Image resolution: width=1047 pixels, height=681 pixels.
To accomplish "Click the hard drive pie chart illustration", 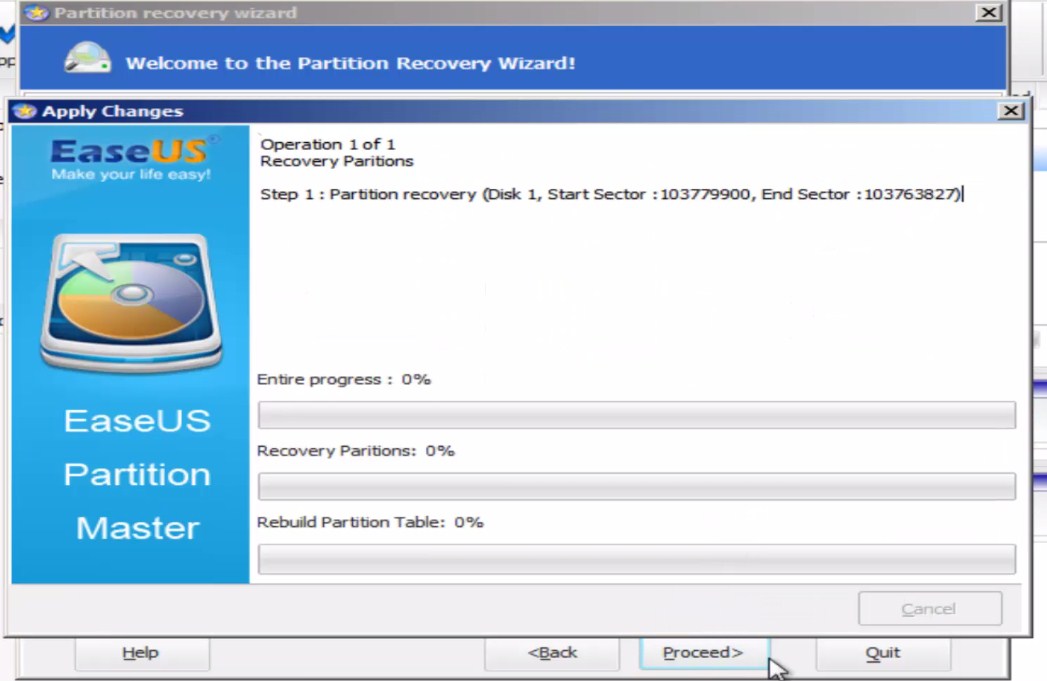I will click(x=131, y=302).
